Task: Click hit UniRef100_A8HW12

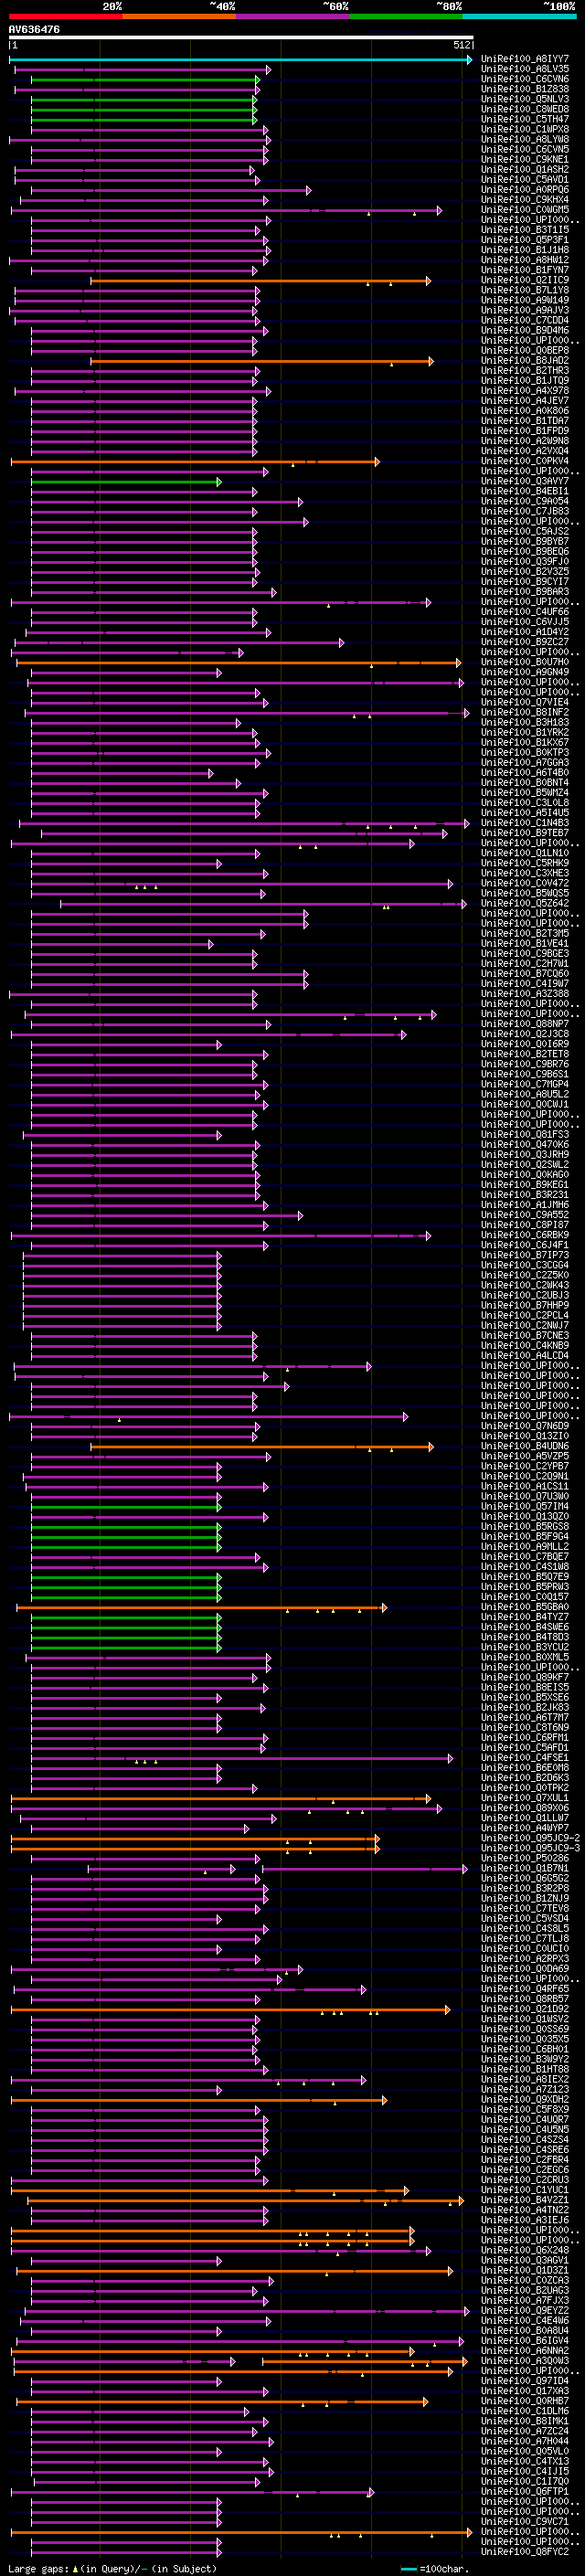Action: (525, 260)
